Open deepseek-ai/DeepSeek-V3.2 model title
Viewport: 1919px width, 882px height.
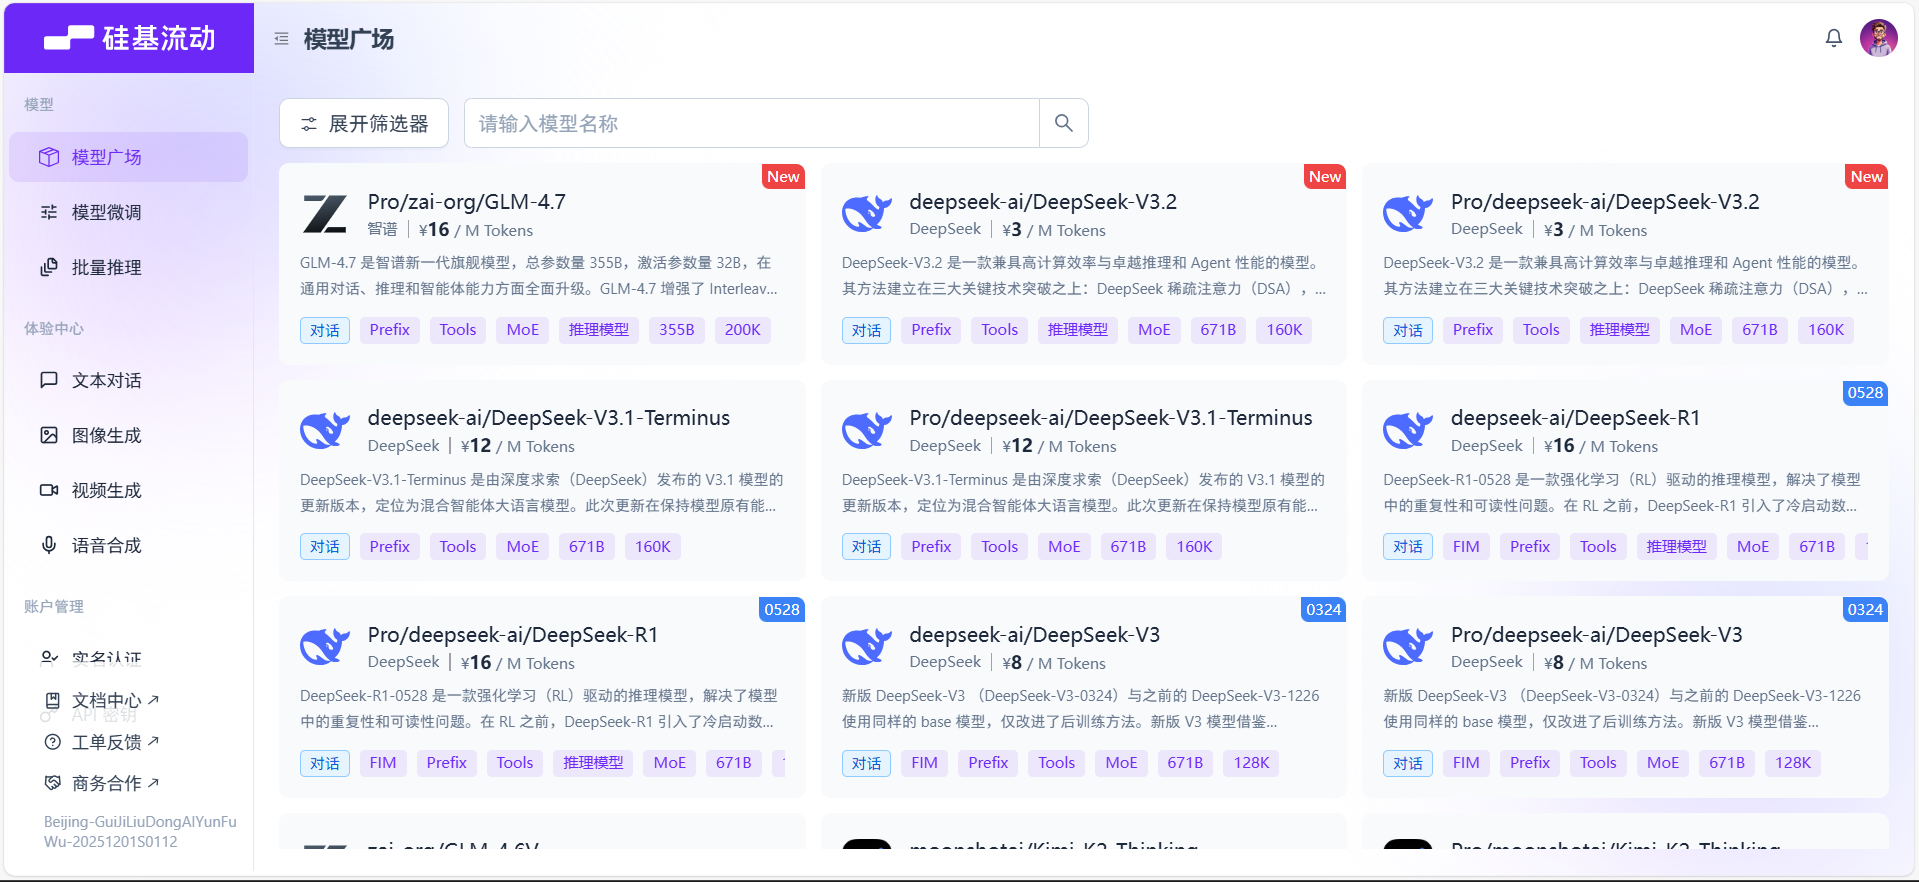pyautogui.click(x=1043, y=202)
